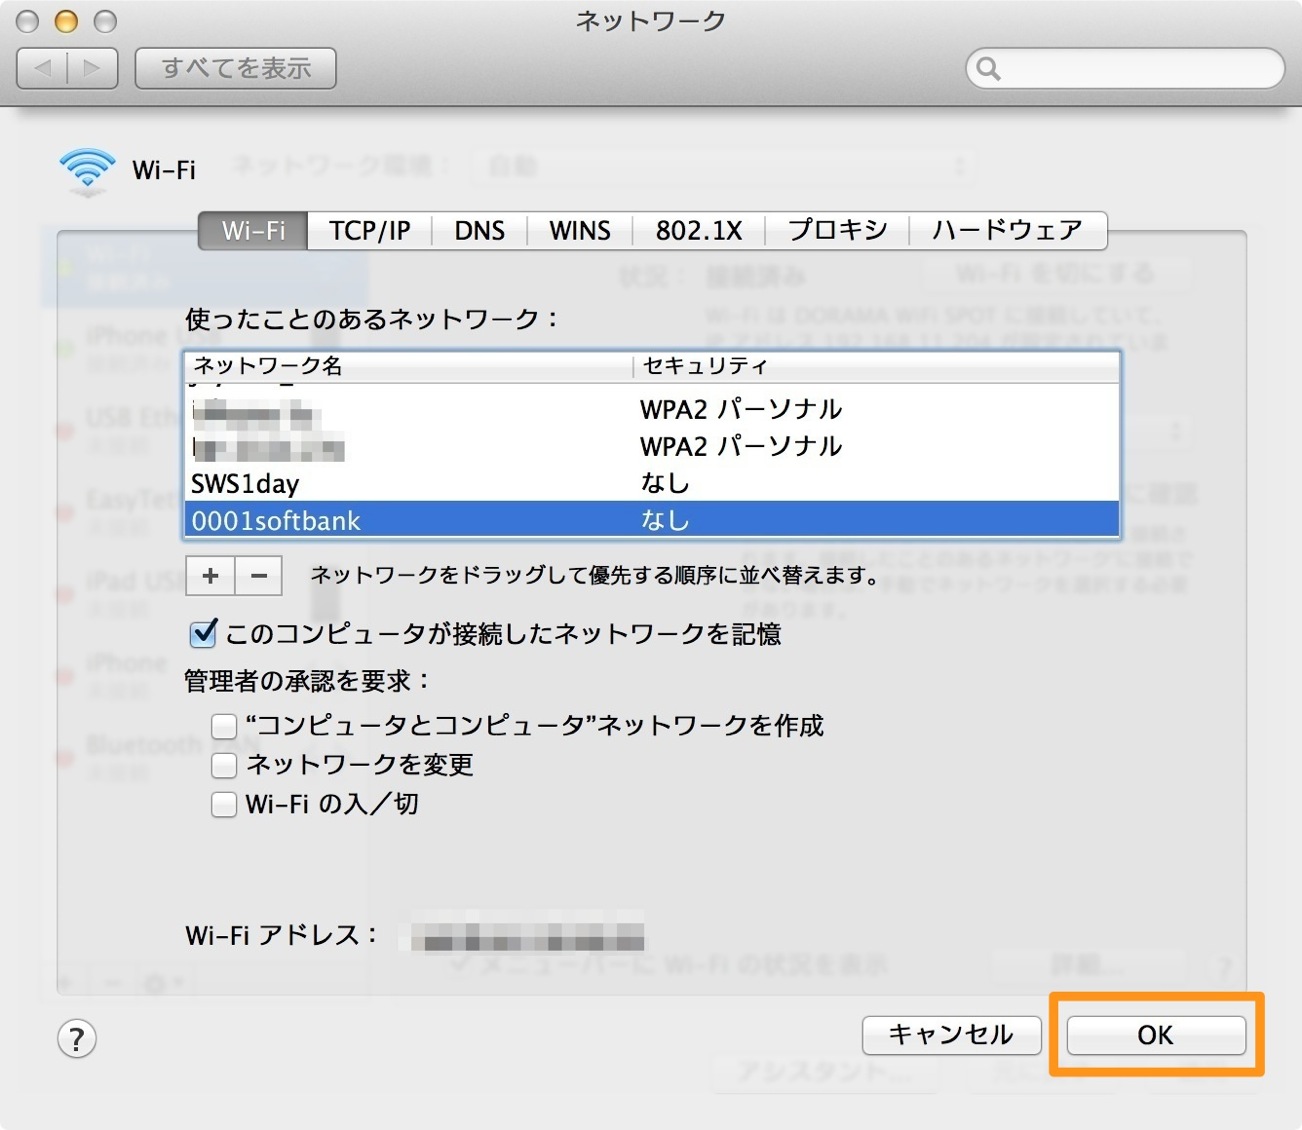Open the WINS tab
The height and width of the screenshot is (1130, 1302).
580,231
